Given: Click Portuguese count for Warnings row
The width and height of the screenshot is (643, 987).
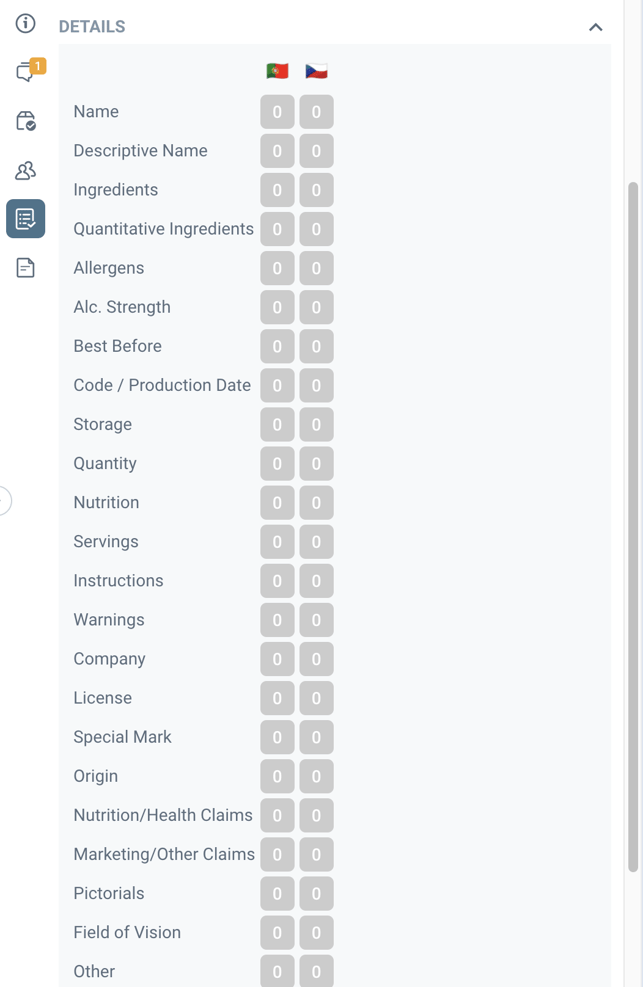Looking at the screenshot, I should coord(277,620).
